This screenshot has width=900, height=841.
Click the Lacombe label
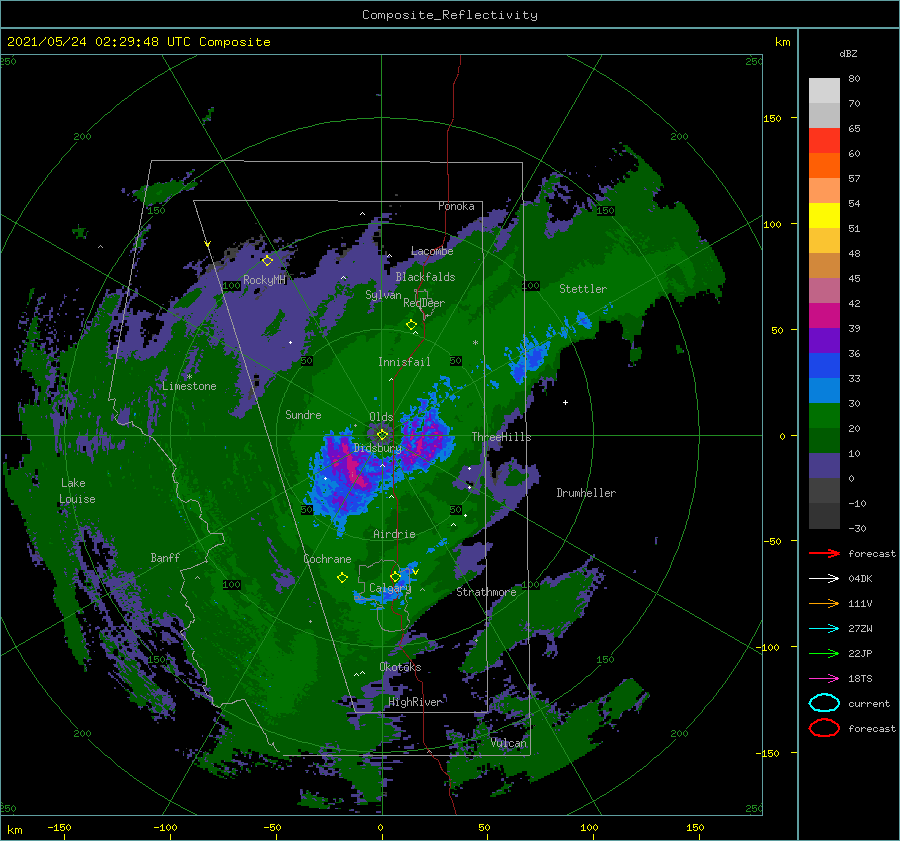click(432, 251)
